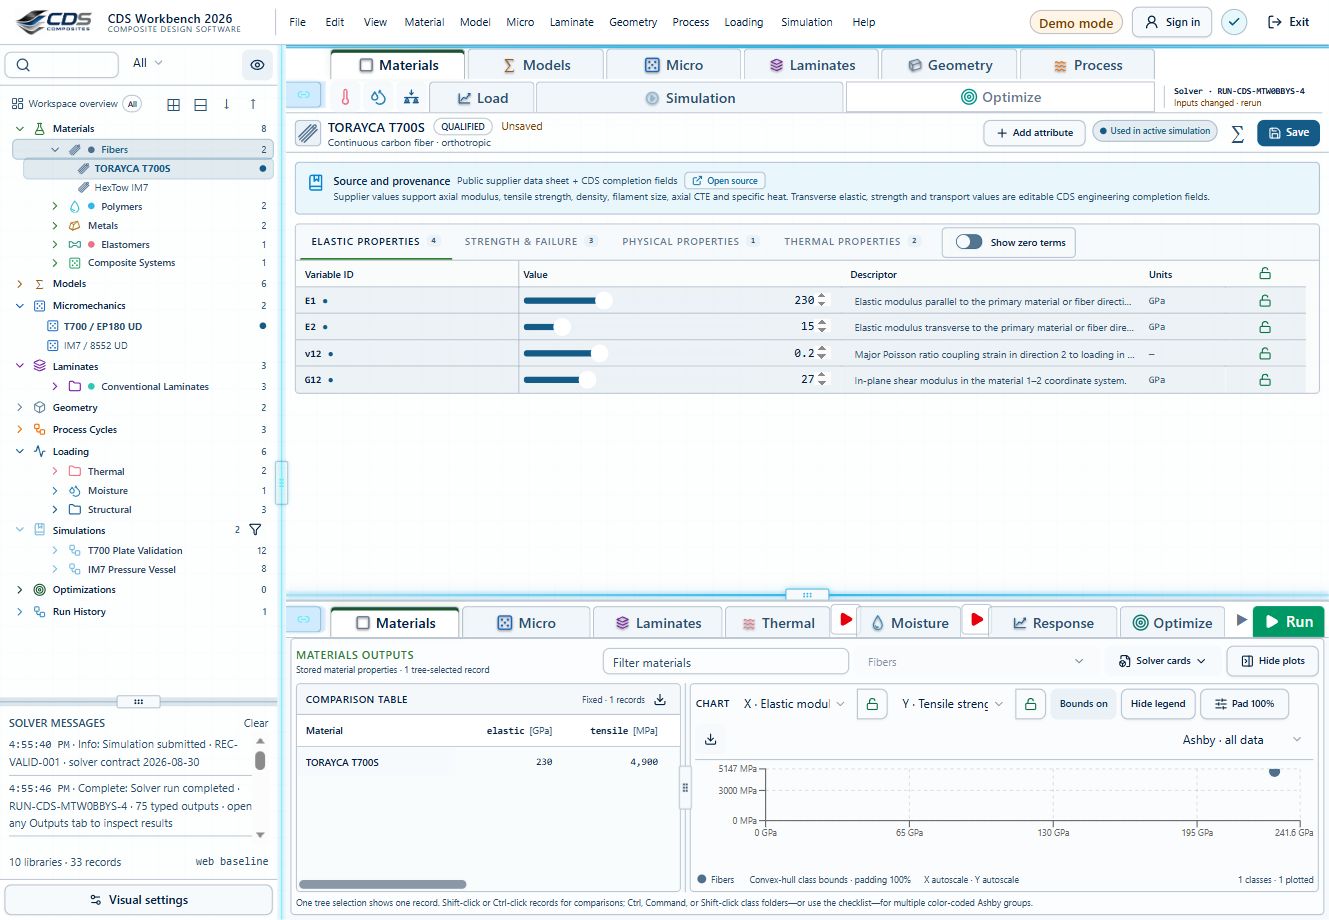Screen dimensions: 1329x920
Task: Switch to THERMAL PROPERTIES tab
Action: pyautogui.click(x=851, y=242)
